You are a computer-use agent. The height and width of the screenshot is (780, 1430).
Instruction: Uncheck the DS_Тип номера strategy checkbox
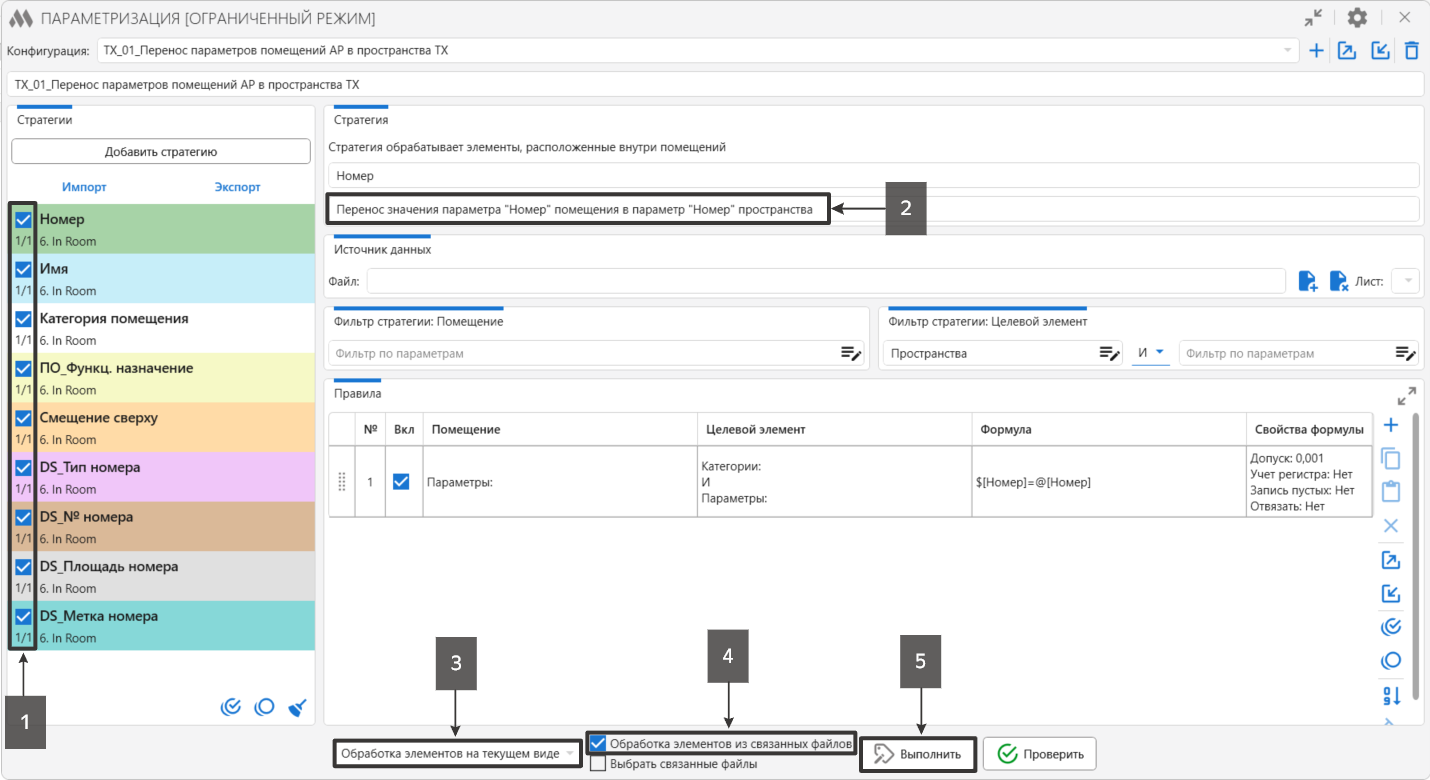click(23, 468)
